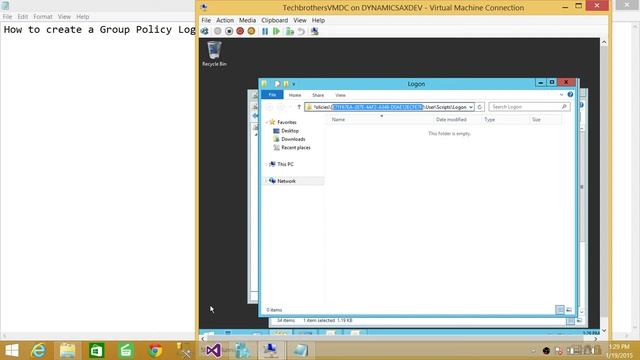Open the File tab in Logon explorer window
640x360 pixels.
pos(272,95)
